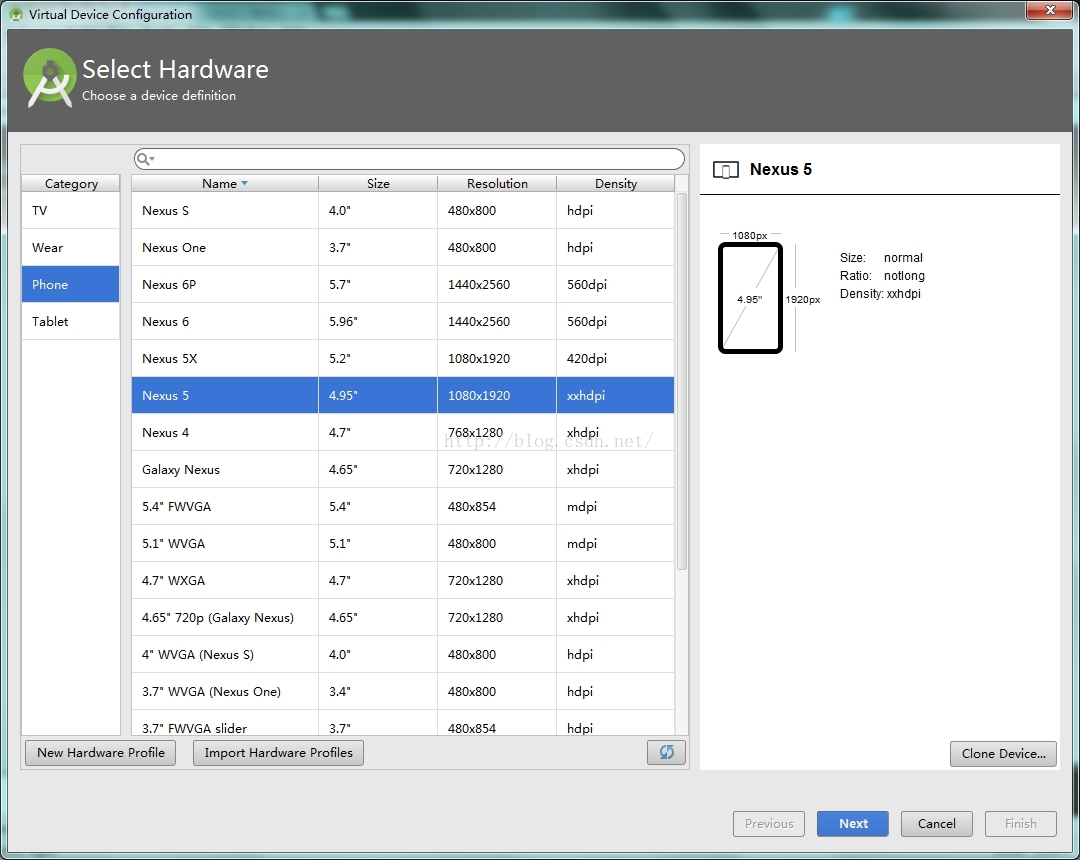Switch to the Tablet category
1080x860 pixels.
(70, 322)
